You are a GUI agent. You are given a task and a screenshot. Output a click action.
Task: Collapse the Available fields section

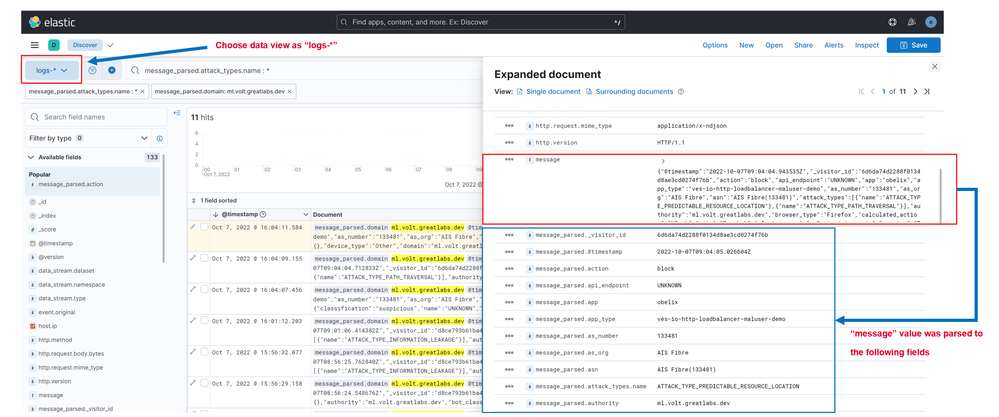pyautogui.click(x=31, y=157)
